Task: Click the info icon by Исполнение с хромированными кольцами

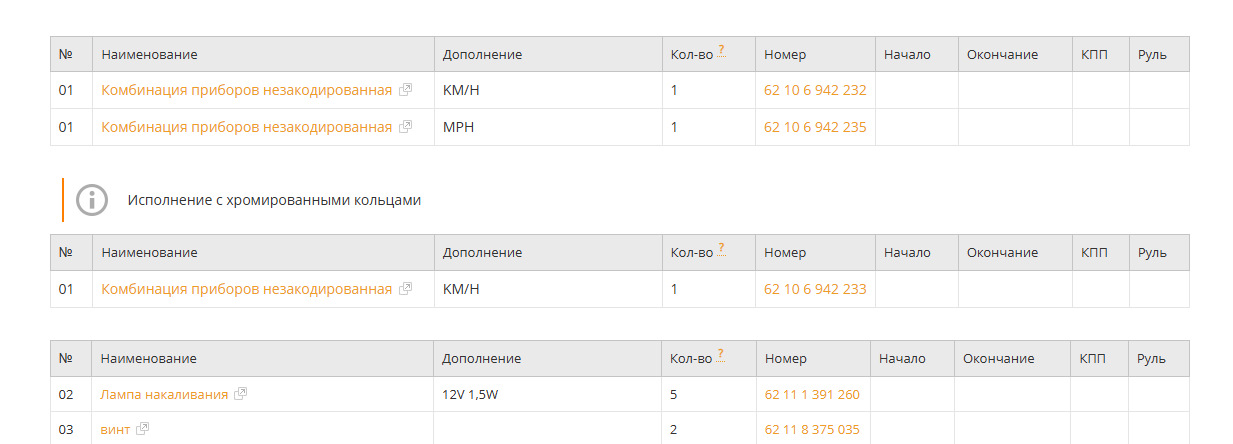Action: pos(92,200)
